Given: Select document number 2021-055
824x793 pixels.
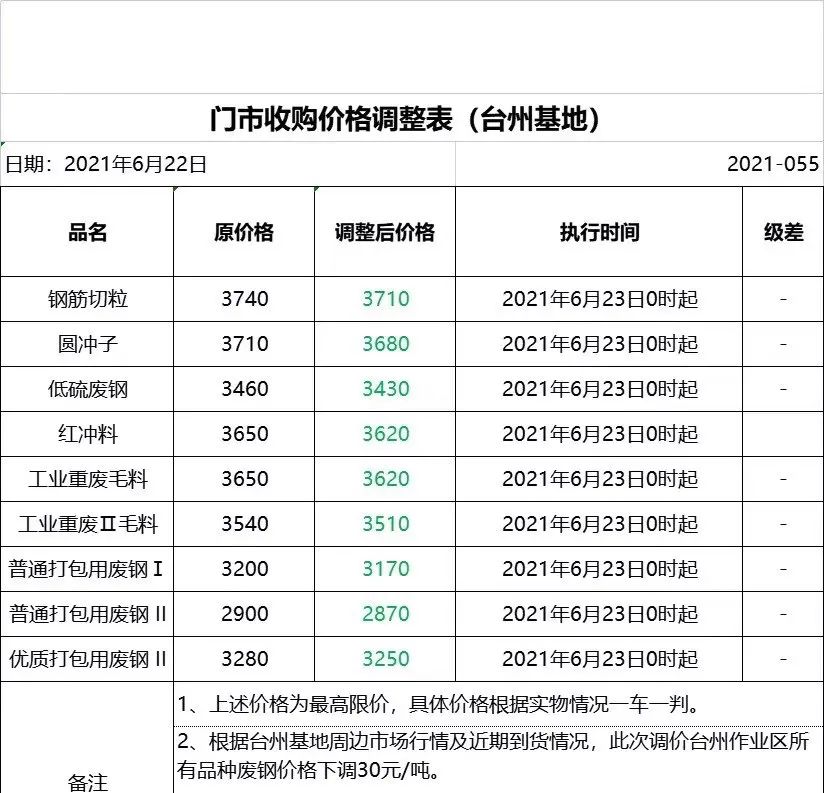Looking at the screenshot, I should (x=772, y=164).
